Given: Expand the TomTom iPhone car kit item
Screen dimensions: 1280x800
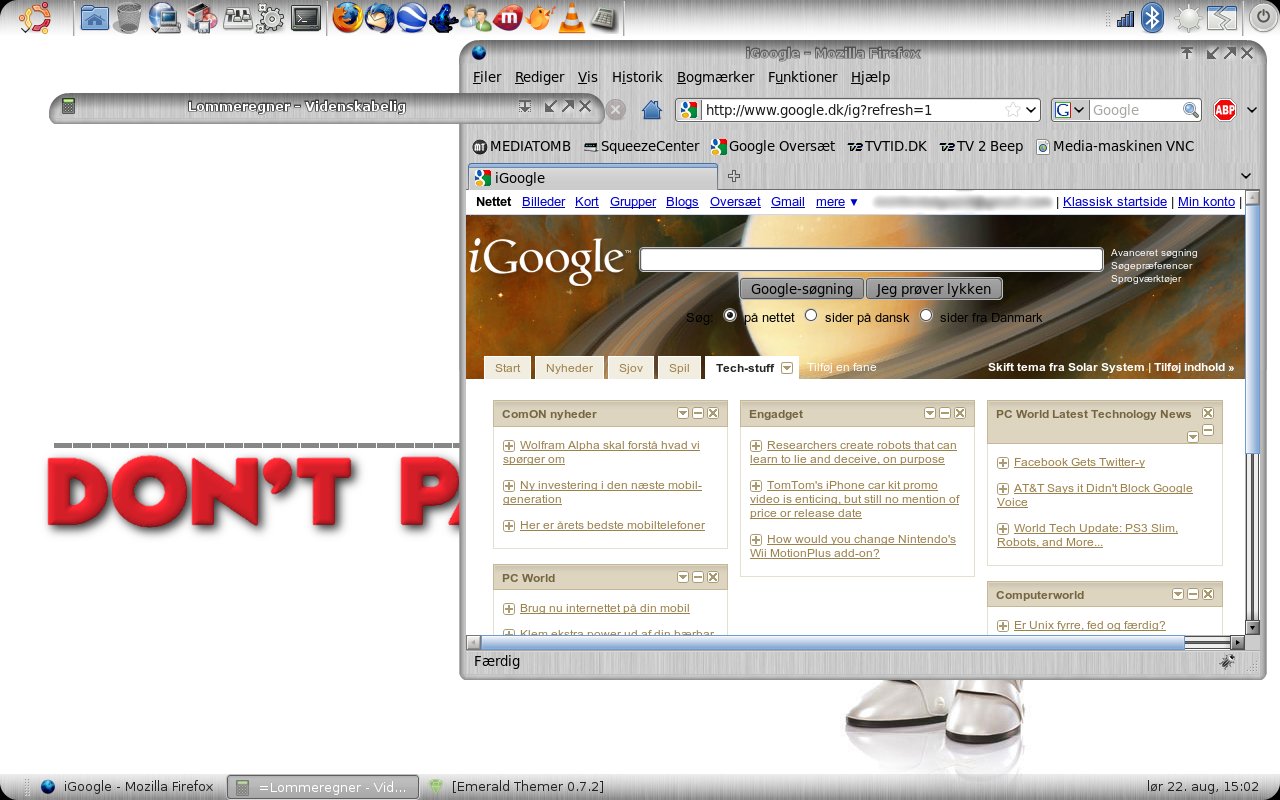Looking at the screenshot, I should pyautogui.click(x=756, y=486).
